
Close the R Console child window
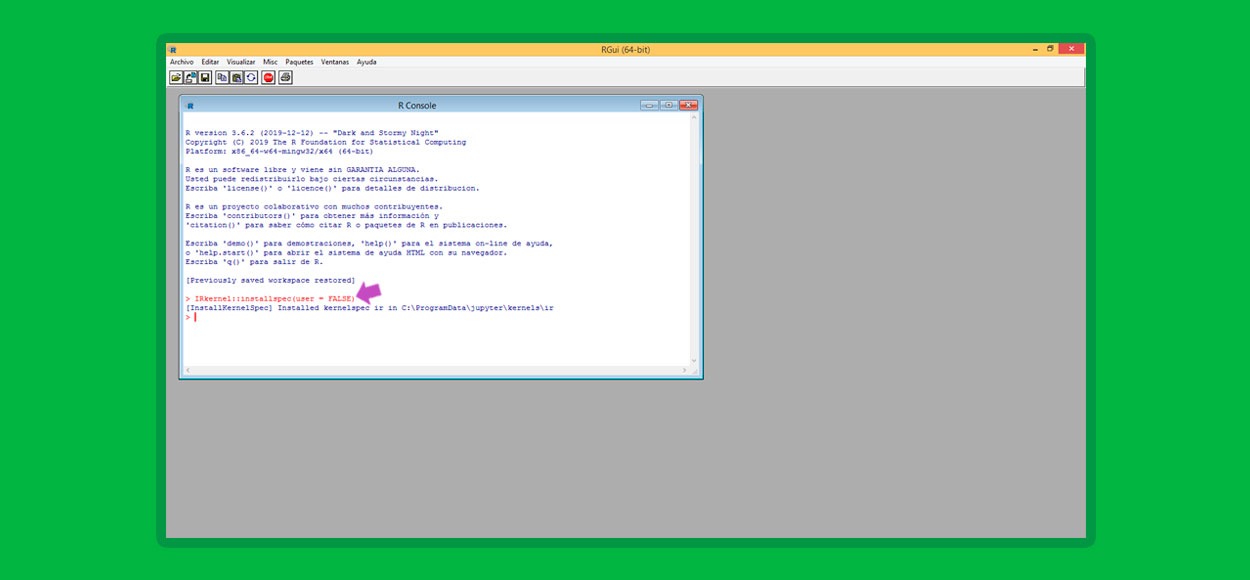[688, 105]
